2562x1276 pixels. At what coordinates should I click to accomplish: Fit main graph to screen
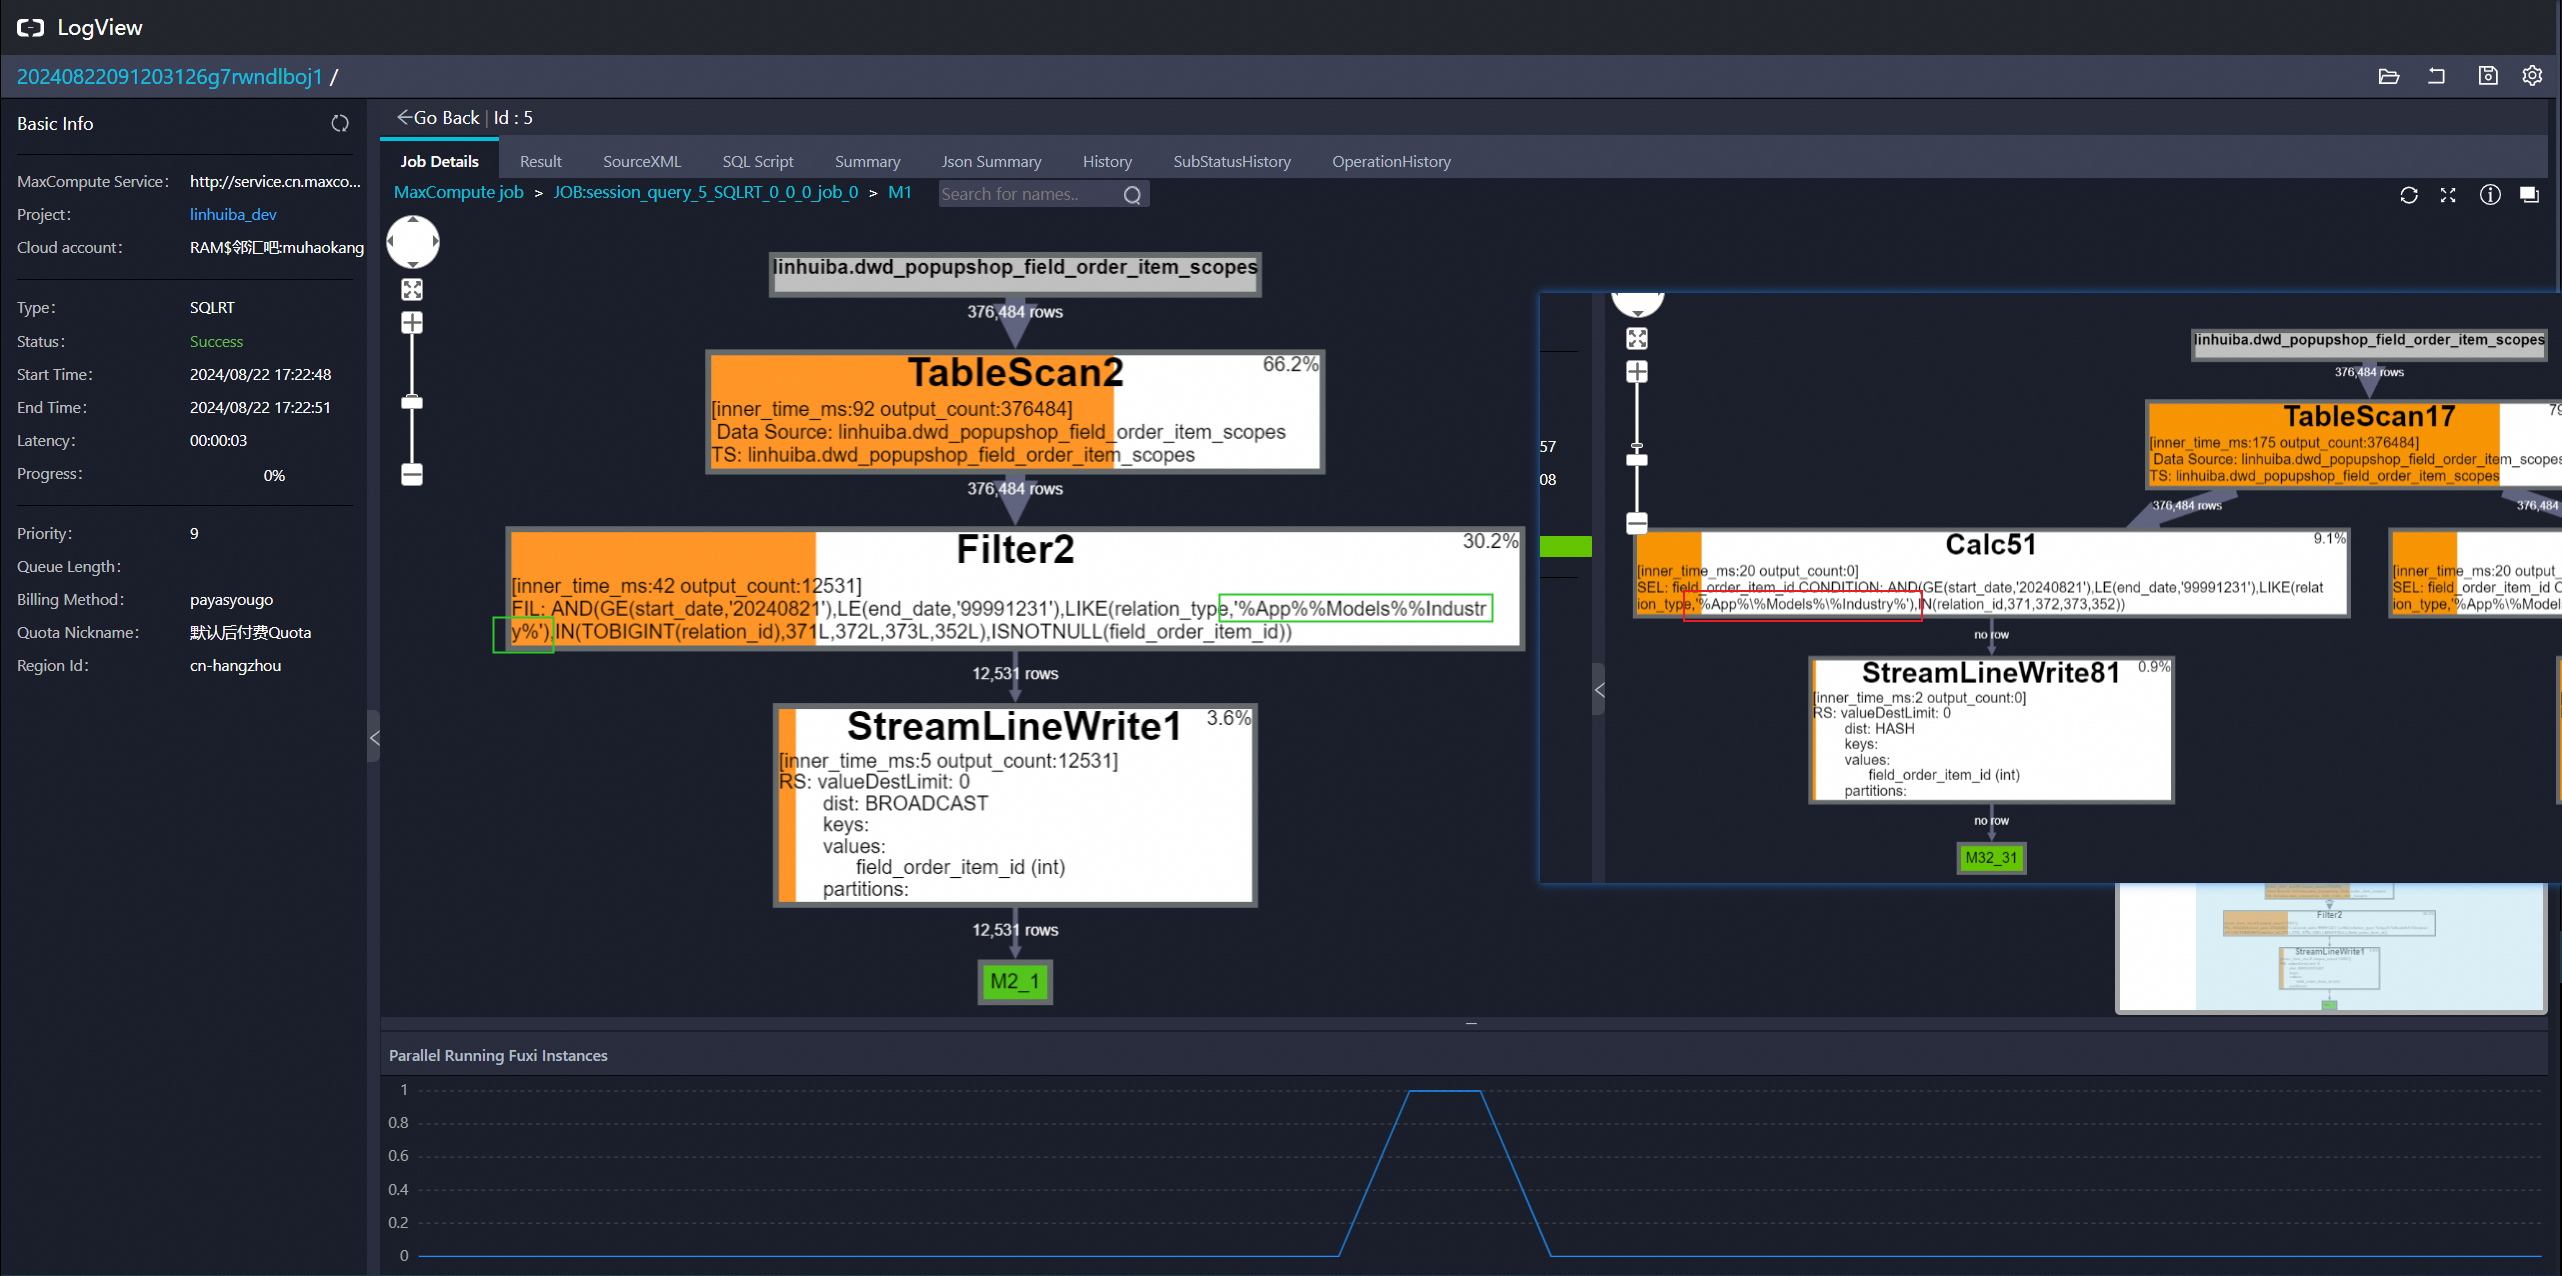(x=412, y=290)
